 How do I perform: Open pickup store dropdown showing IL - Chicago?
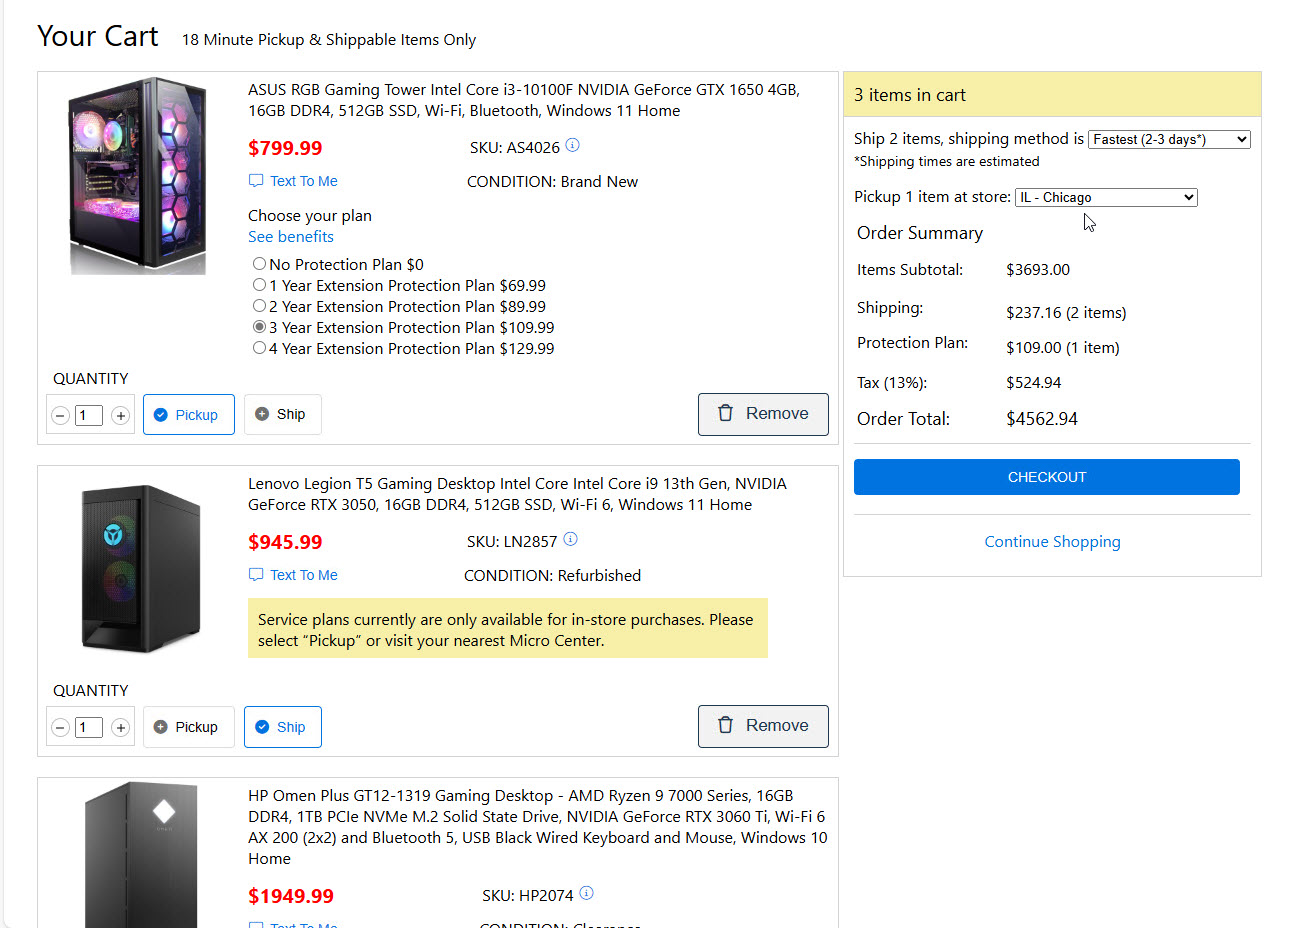(1105, 198)
